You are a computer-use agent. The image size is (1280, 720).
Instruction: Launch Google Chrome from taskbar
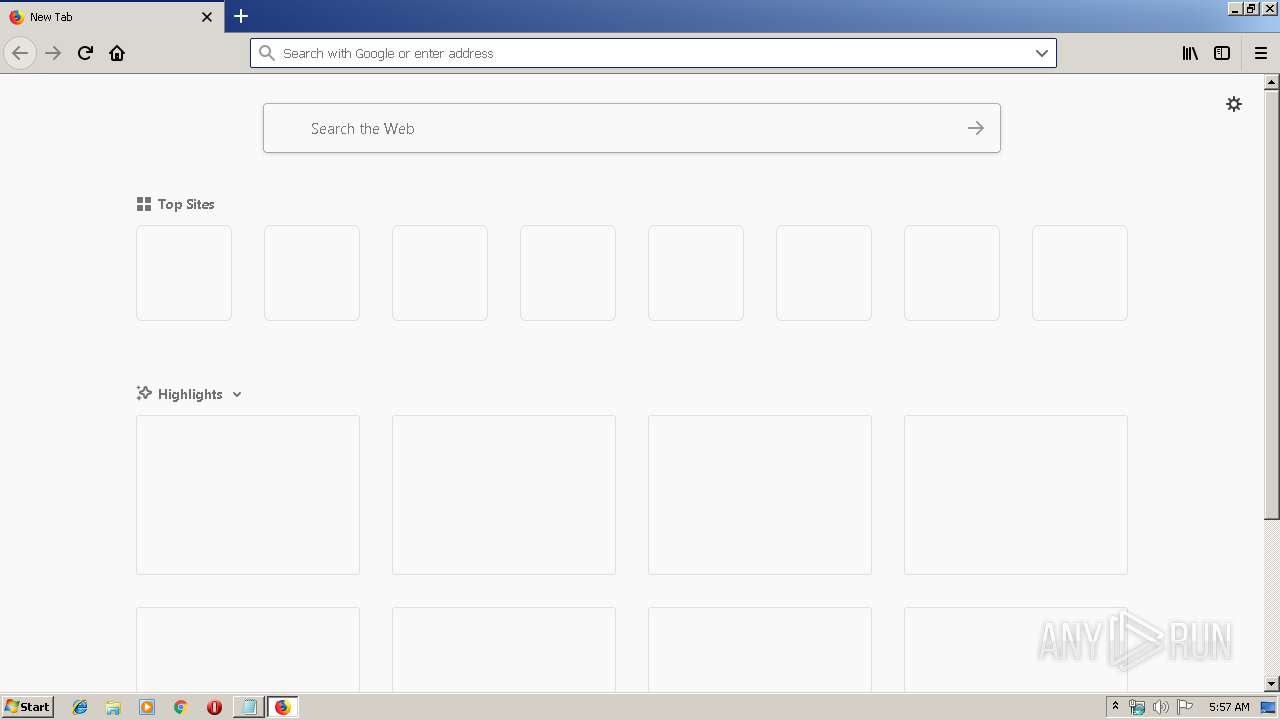(x=180, y=707)
